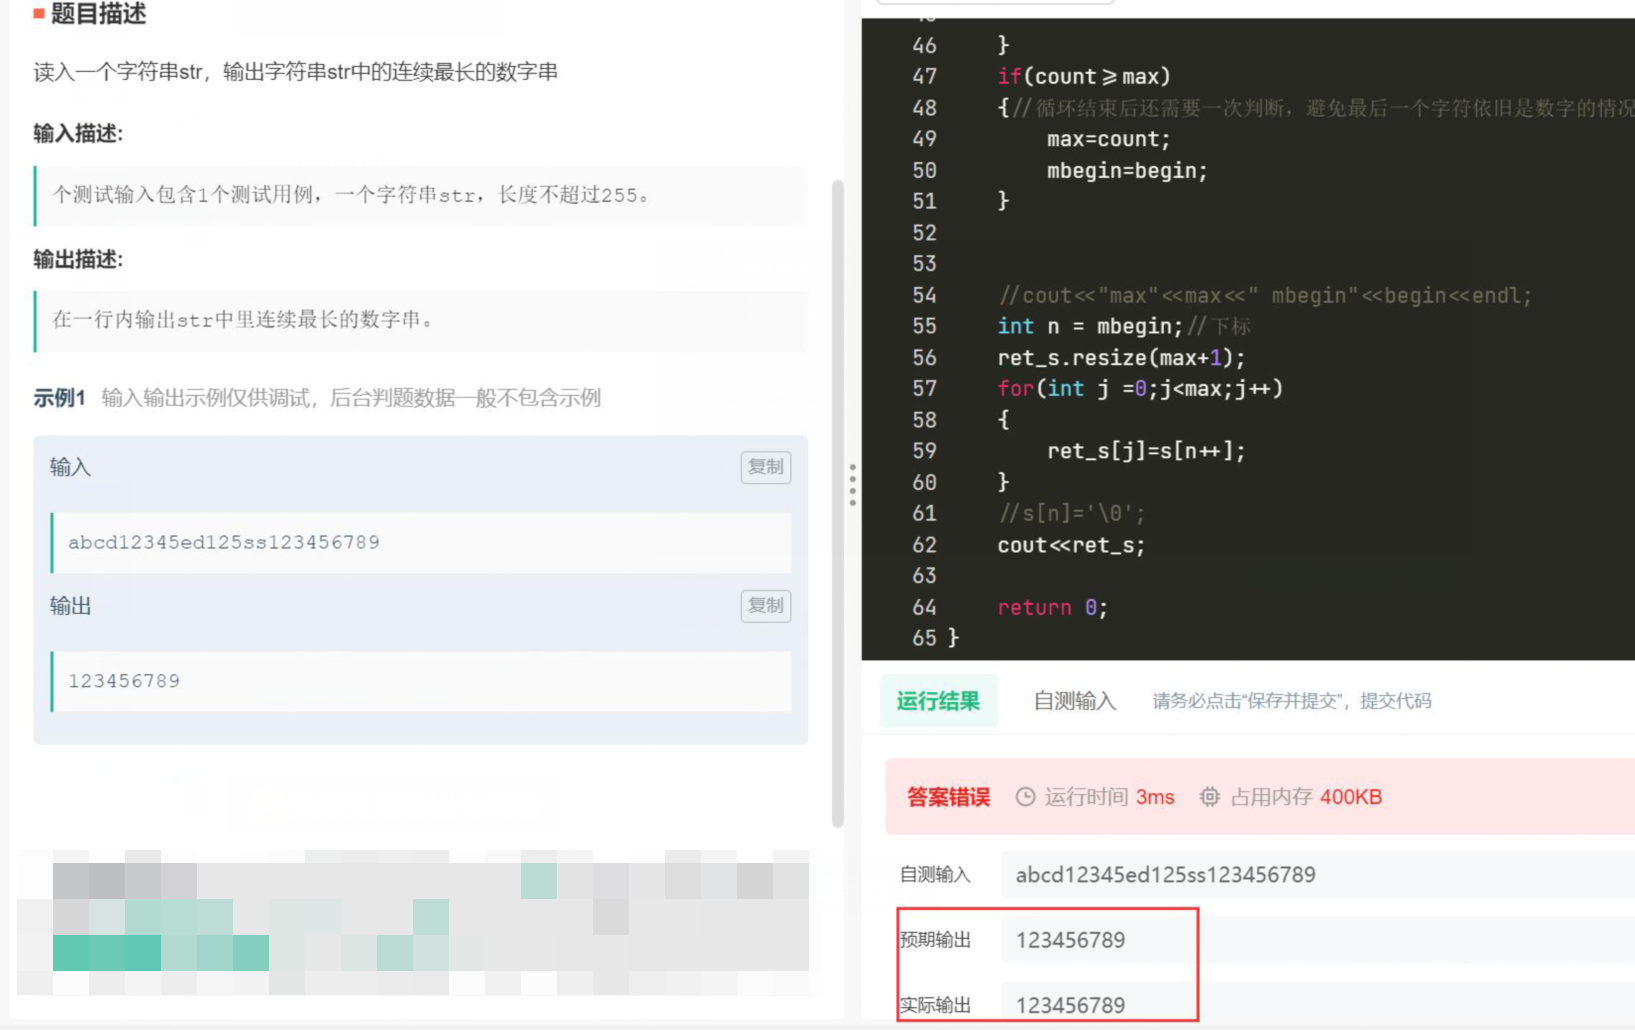Click line number 52 in the gutter
Image resolution: width=1635 pixels, height=1030 pixels.
point(924,233)
